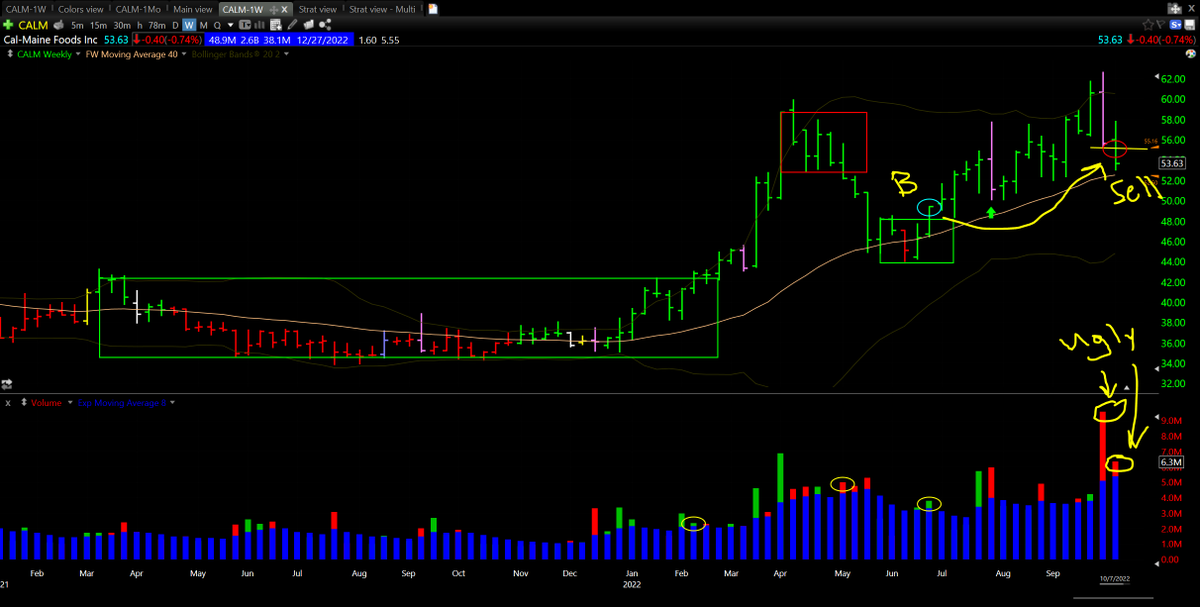Select the pencil drawing tool icon
The width and height of the screenshot is (1200, 607).
tap(292, 25)
